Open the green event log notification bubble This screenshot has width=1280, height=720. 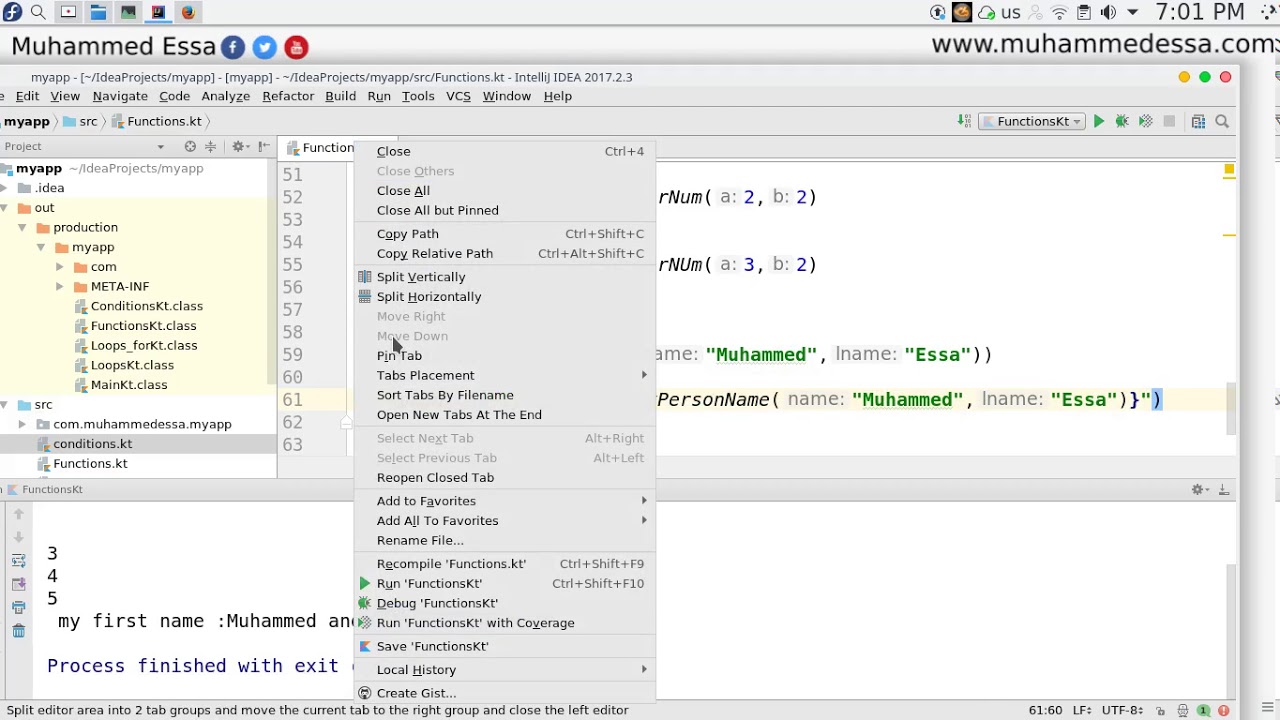click(x=1203, y=710)
